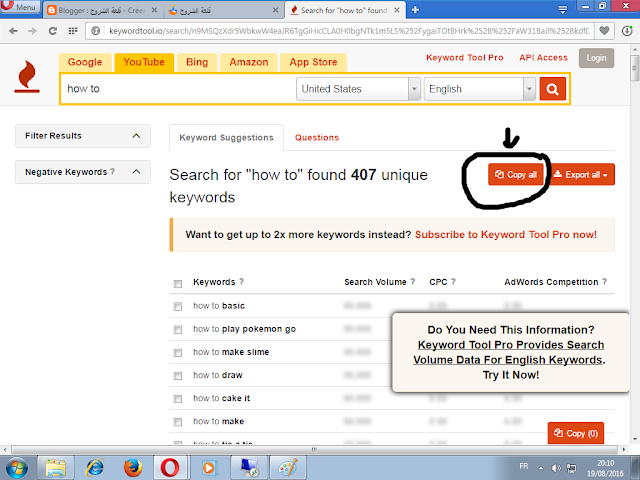
Task: Switch to the App Store tab
Action: point(313,62)
